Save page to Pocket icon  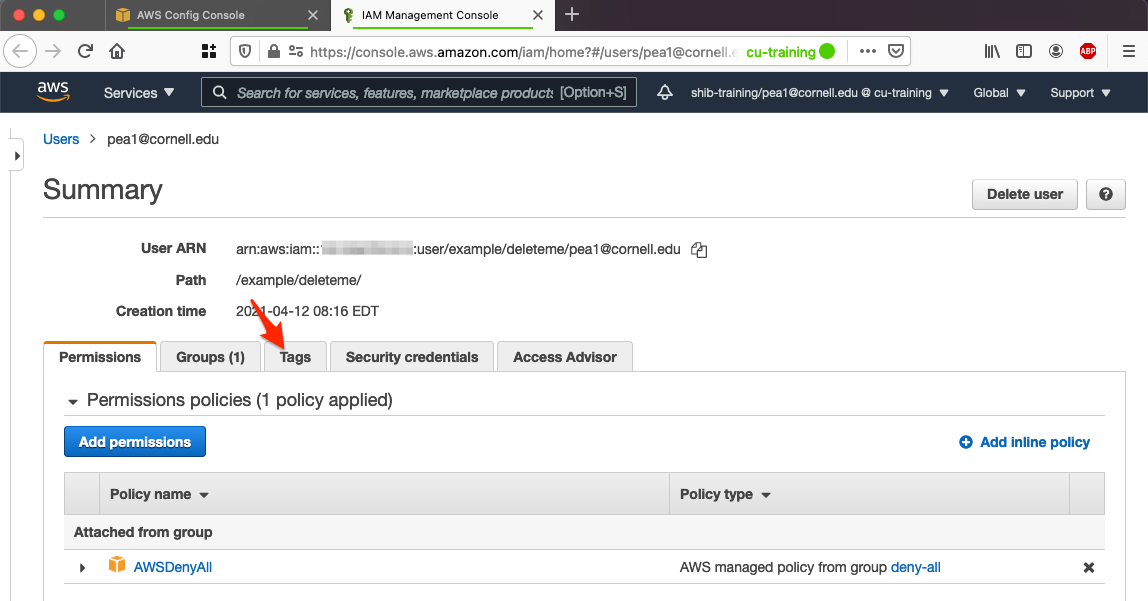click(895, 51)
